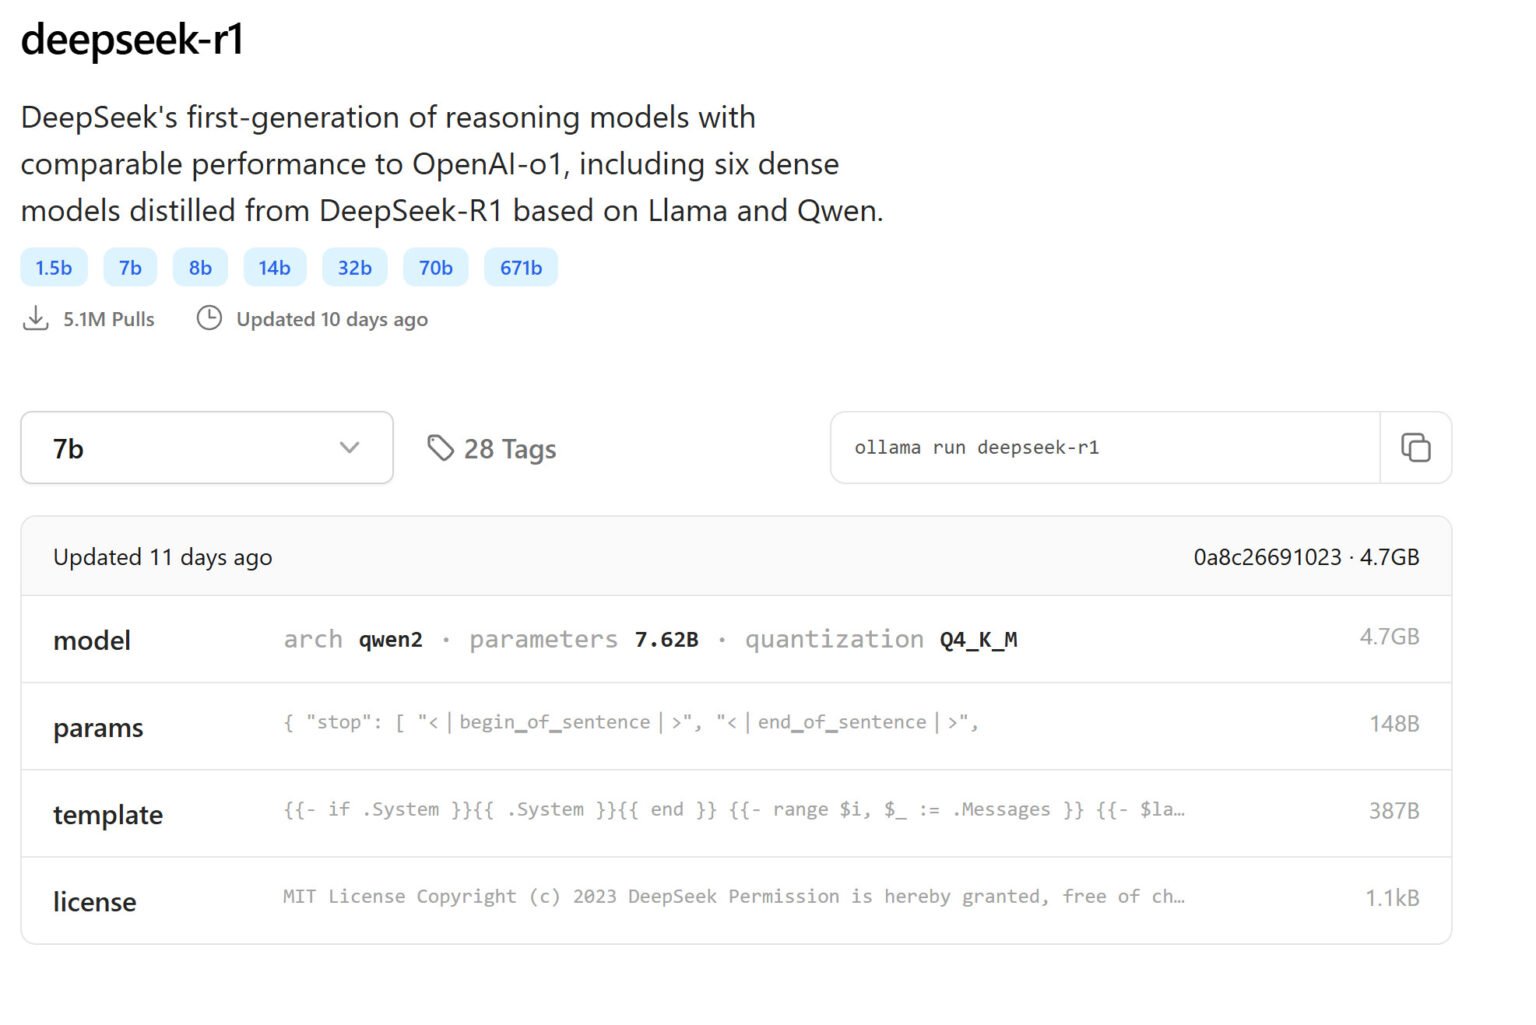Select the 70b model tag
Viewport: 1536px width, 1025px height.
point(435,267)
